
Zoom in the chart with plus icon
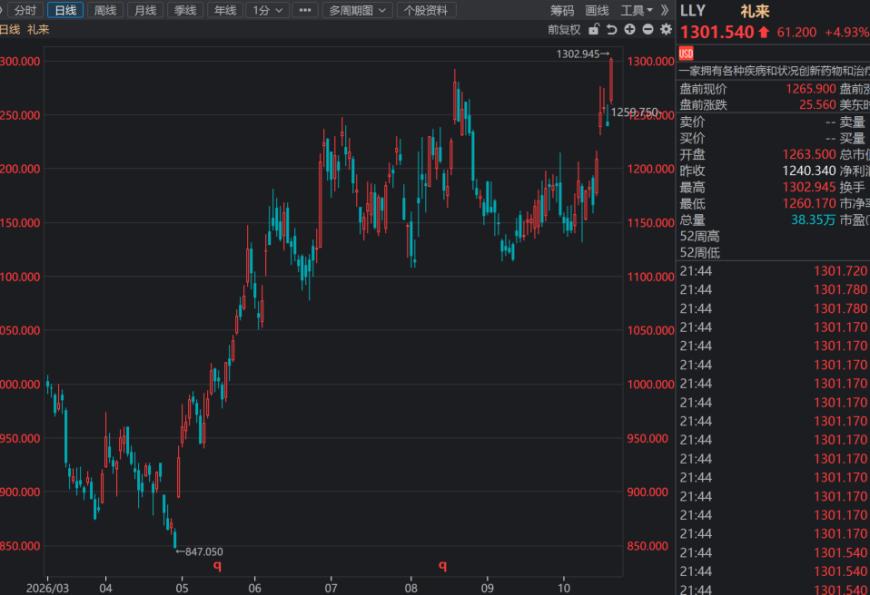[630, 29]
